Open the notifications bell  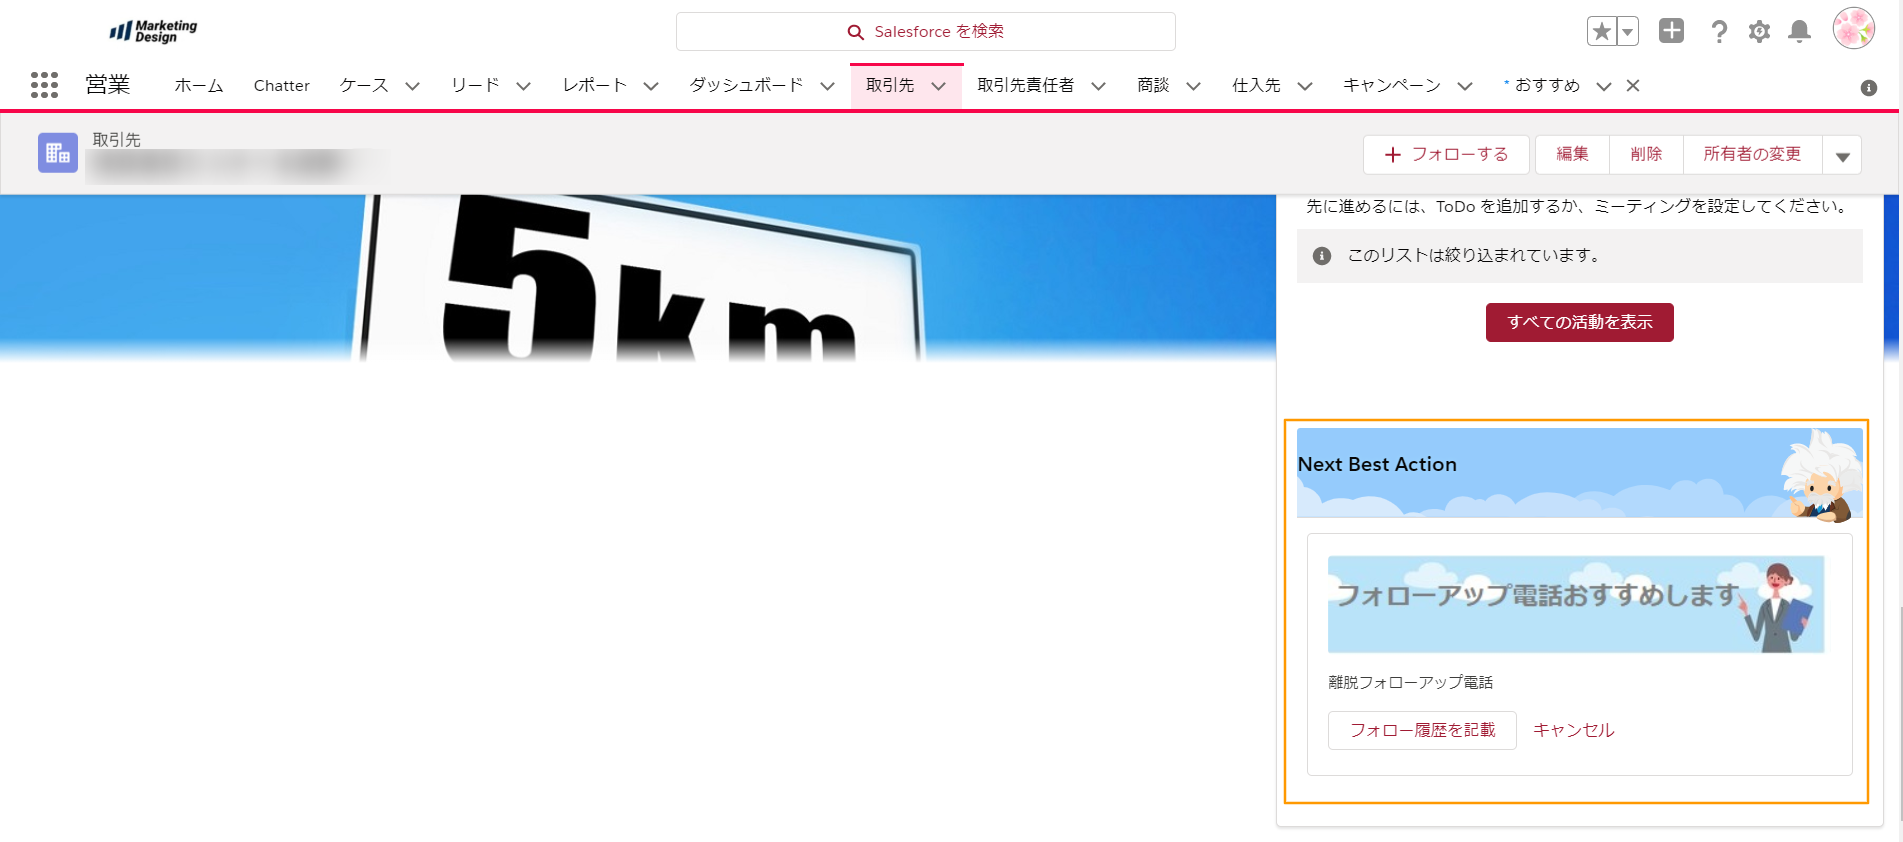[1799, 32]
